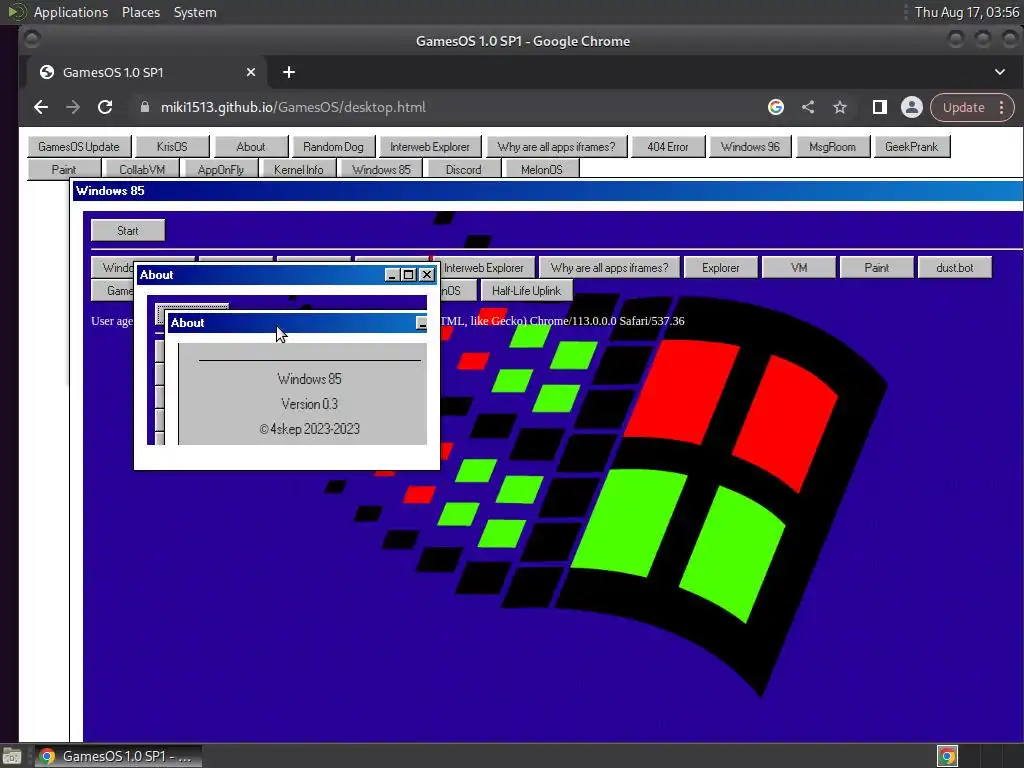Launch dust.bot

coord(955,268)
